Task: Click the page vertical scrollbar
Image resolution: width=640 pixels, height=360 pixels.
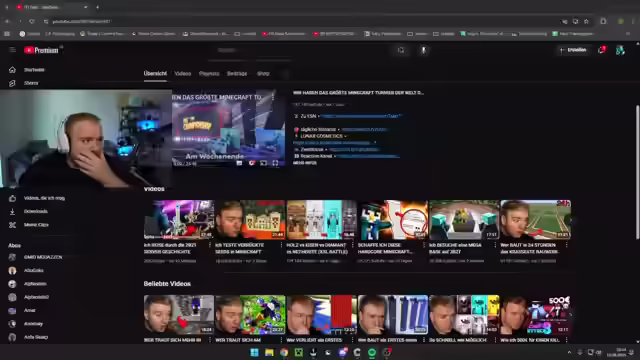Action: (637, 171)
